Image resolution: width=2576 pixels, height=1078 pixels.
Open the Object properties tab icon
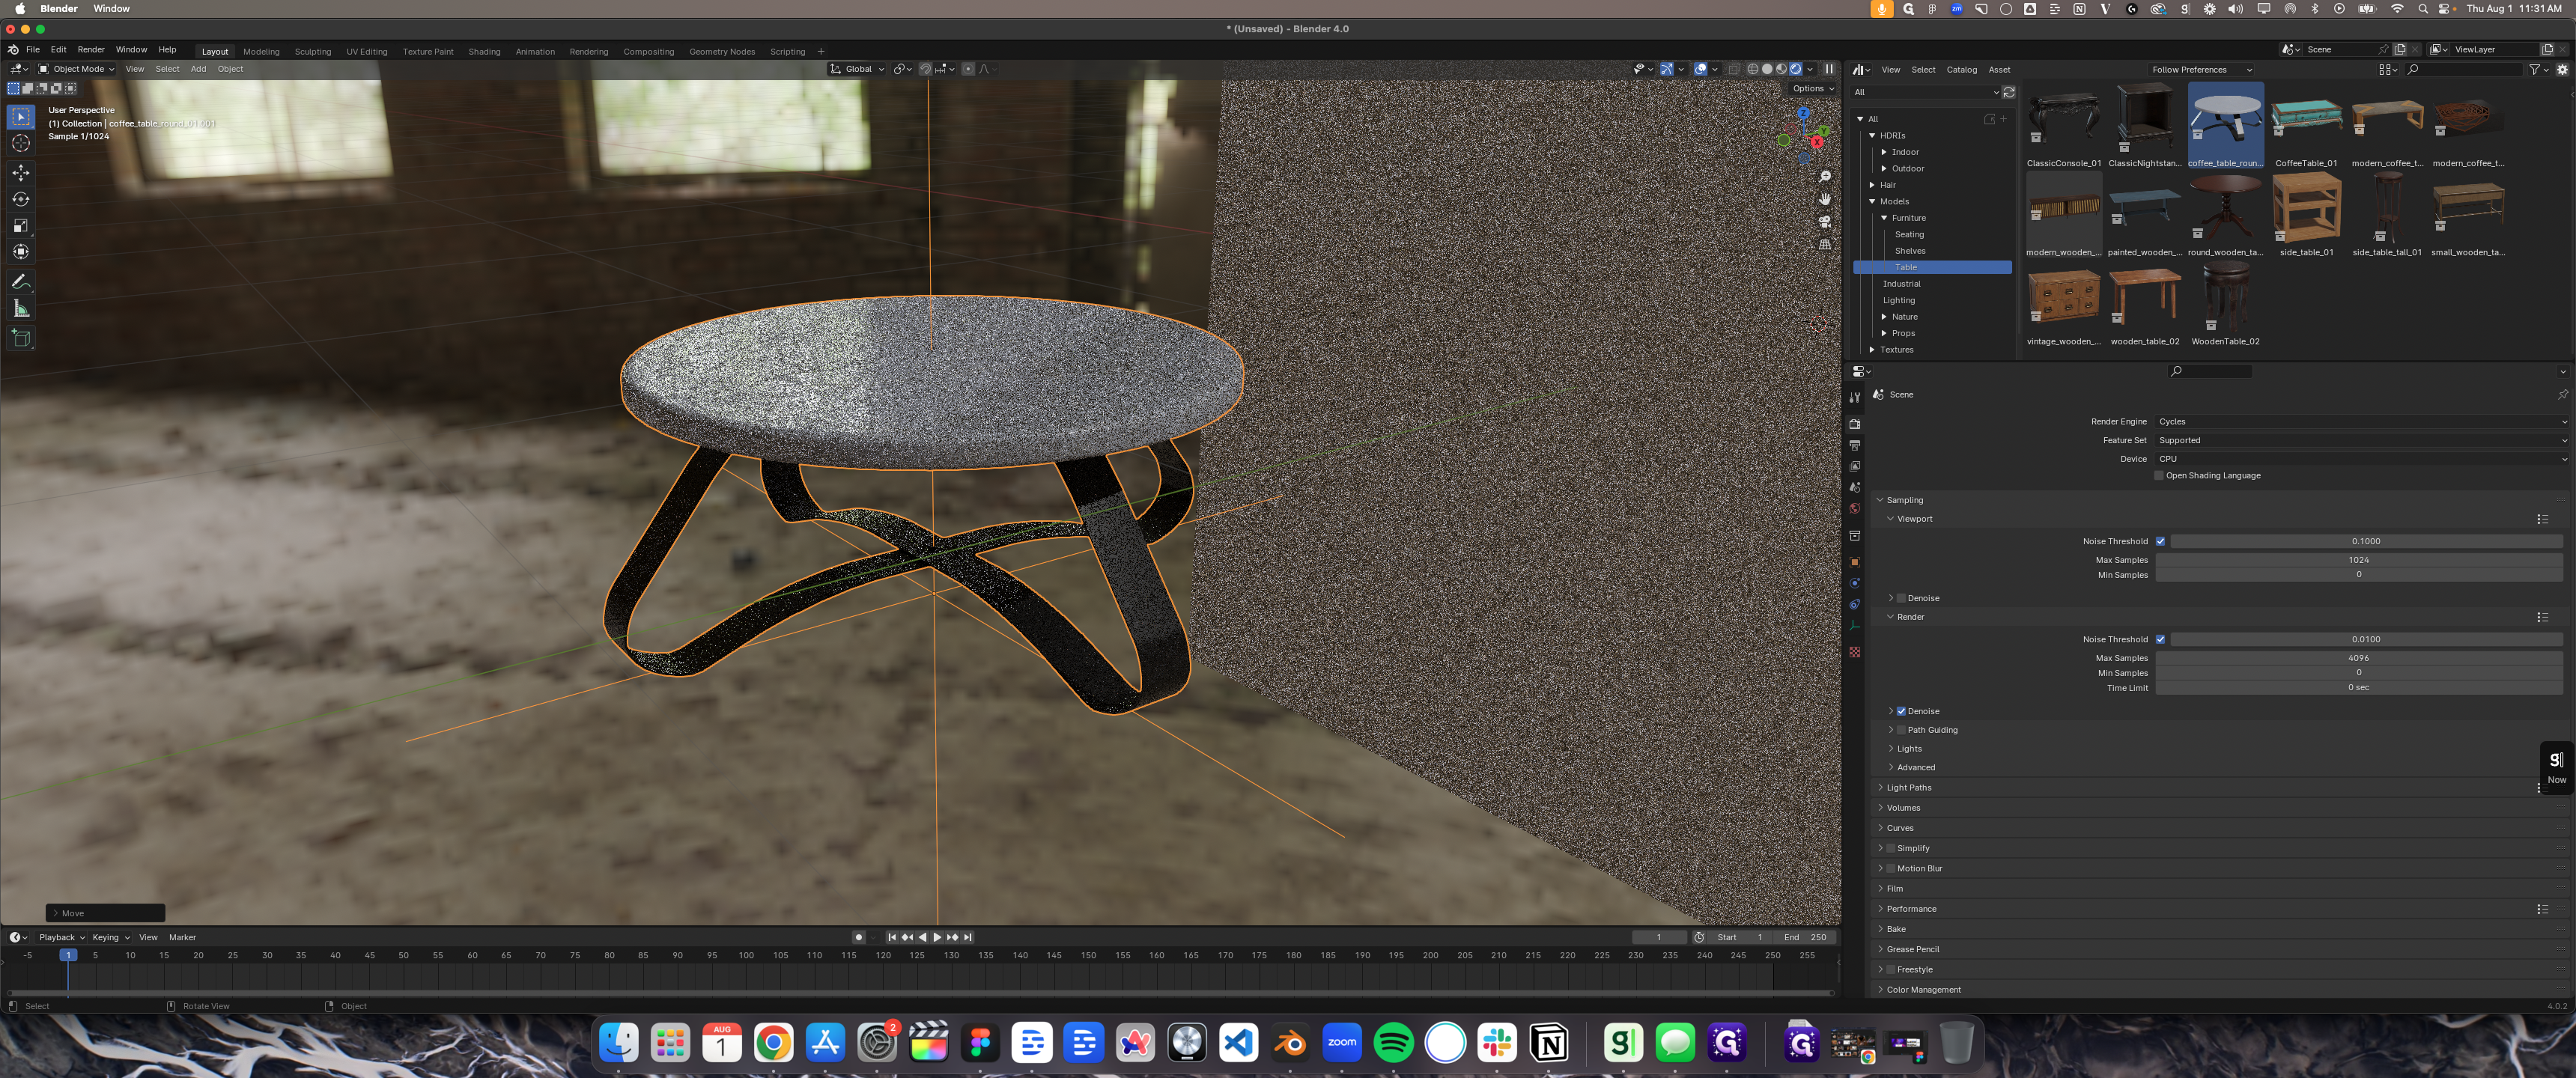(x=1855, y=562)
